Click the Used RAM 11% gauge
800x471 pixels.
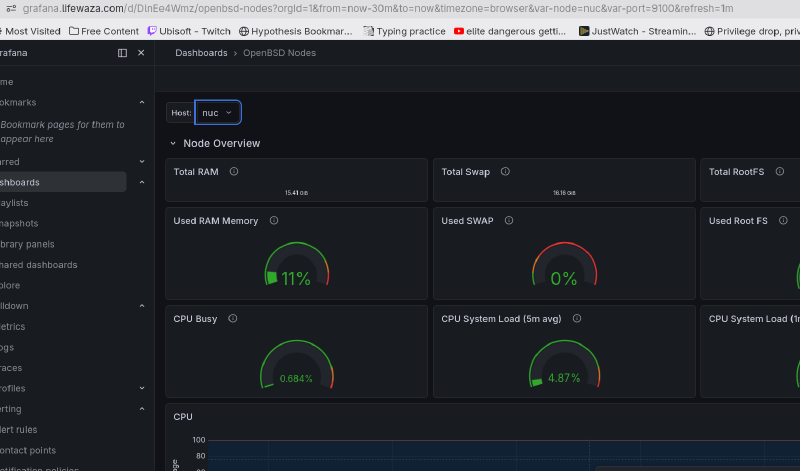point(296,264)
